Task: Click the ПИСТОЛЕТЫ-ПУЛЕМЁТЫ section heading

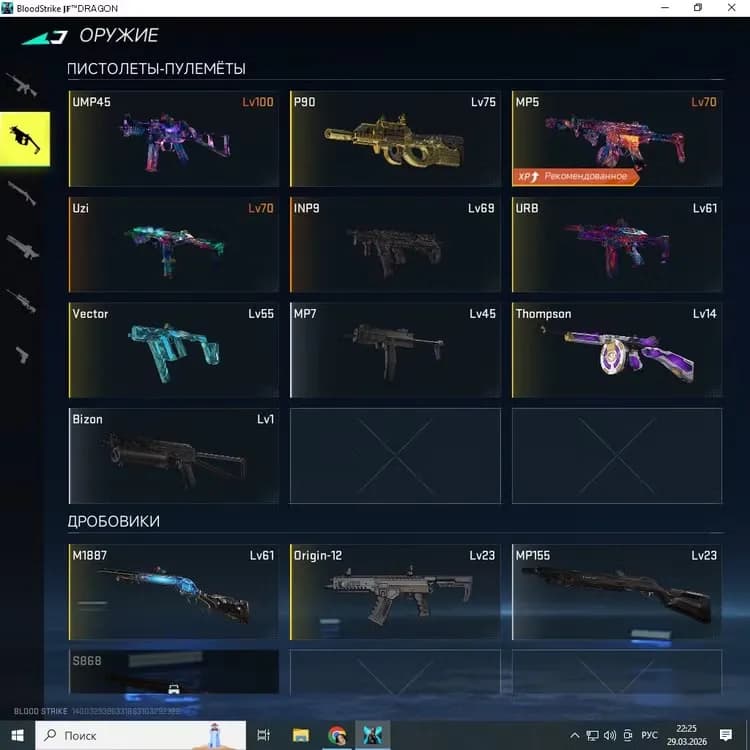Action: (x=156, y=69)
